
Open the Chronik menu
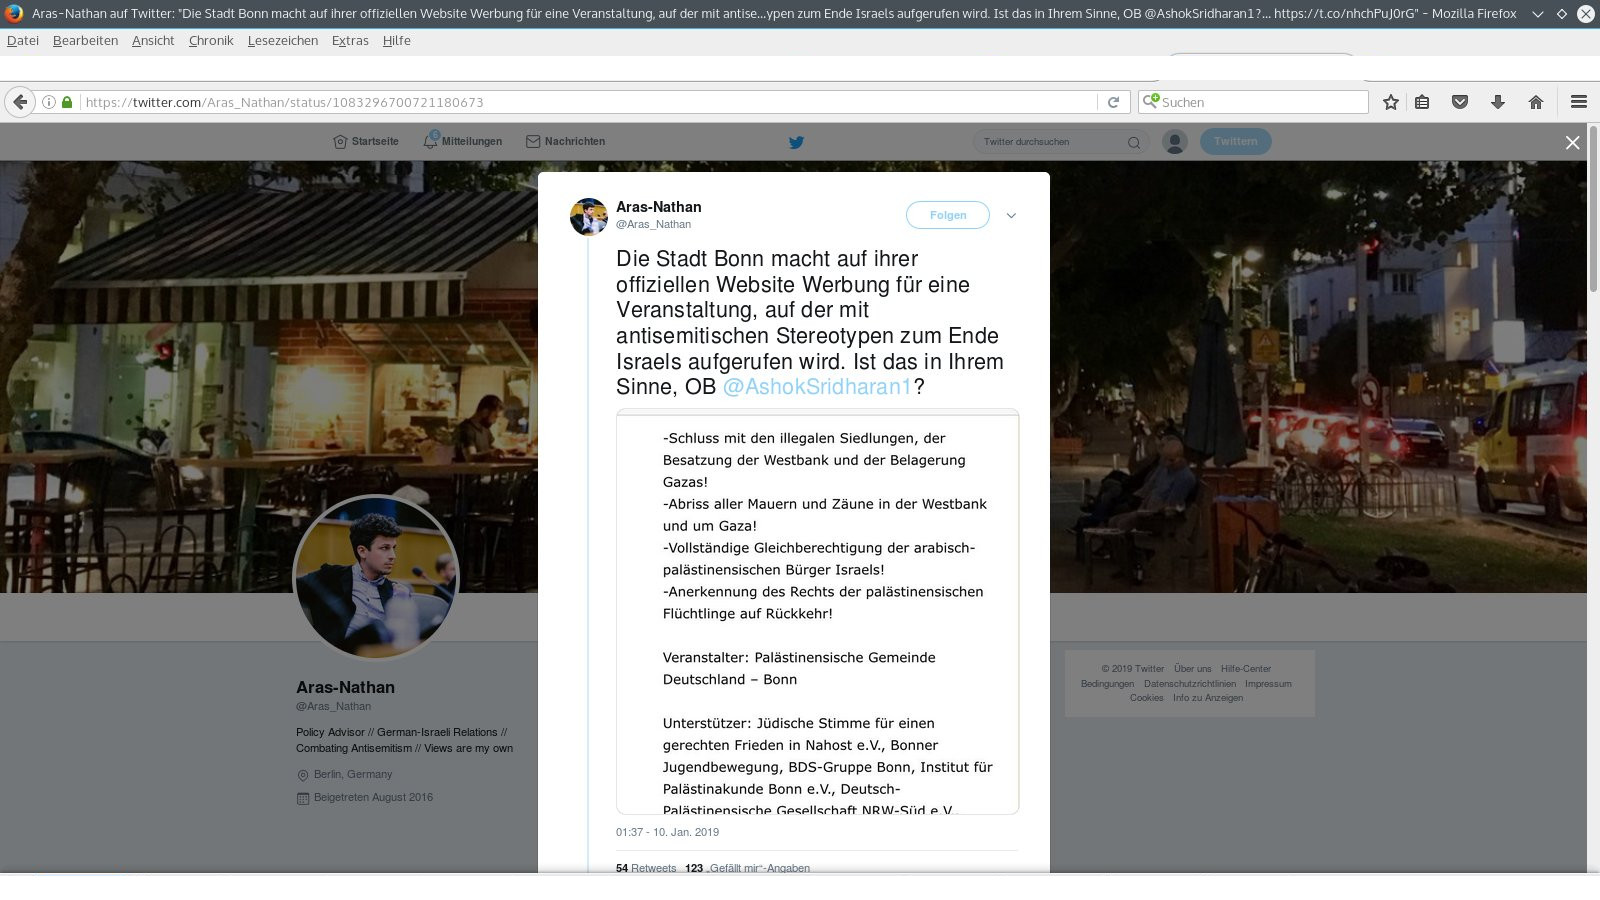pyautogui.click(x=211, y=41)
